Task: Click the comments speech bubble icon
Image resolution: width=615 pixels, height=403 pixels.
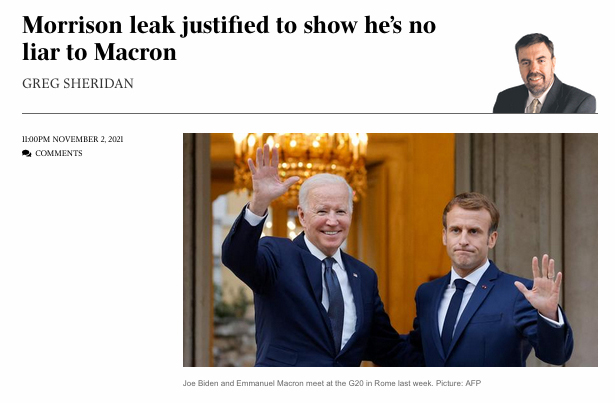Action: tap(27, 153)
